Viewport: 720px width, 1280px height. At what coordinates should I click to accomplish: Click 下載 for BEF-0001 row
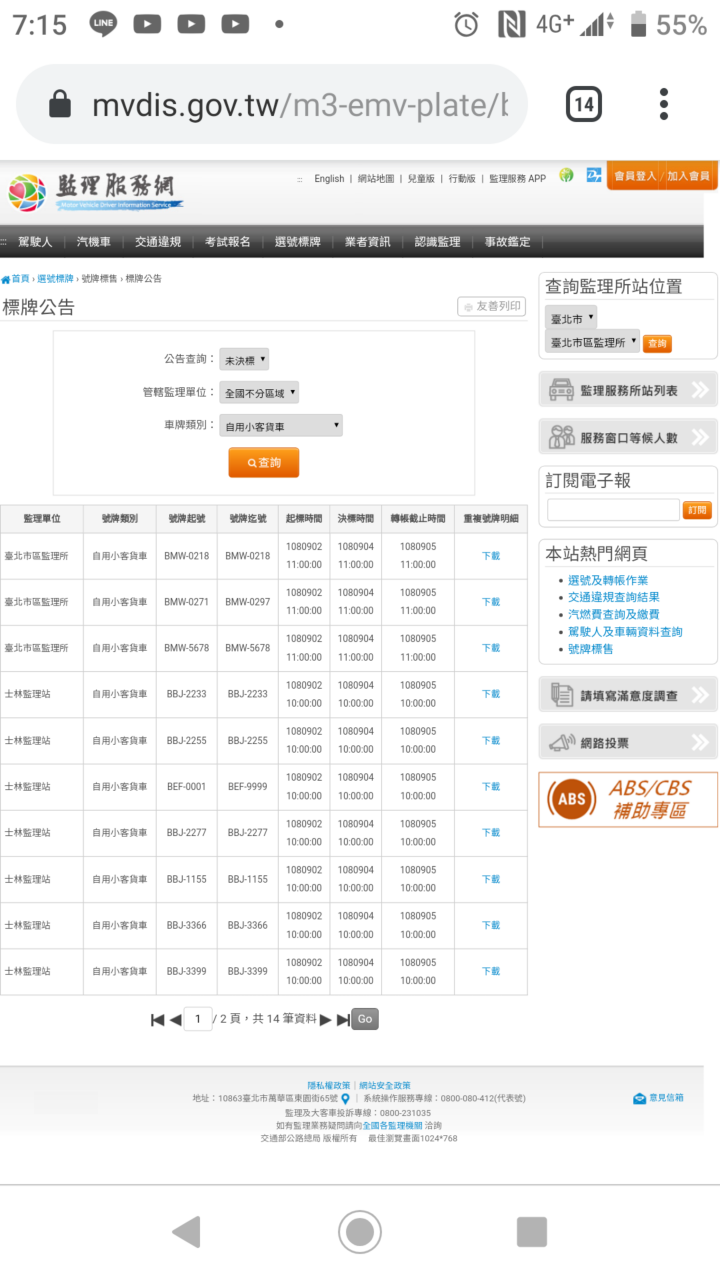[490, 786]
